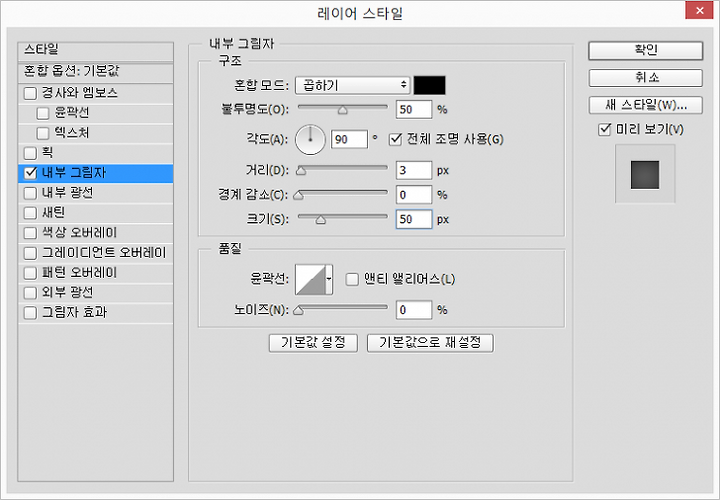Open the 혼합 모드 곱하기 dropdown

pyautogui.click(x=352, y=85)
